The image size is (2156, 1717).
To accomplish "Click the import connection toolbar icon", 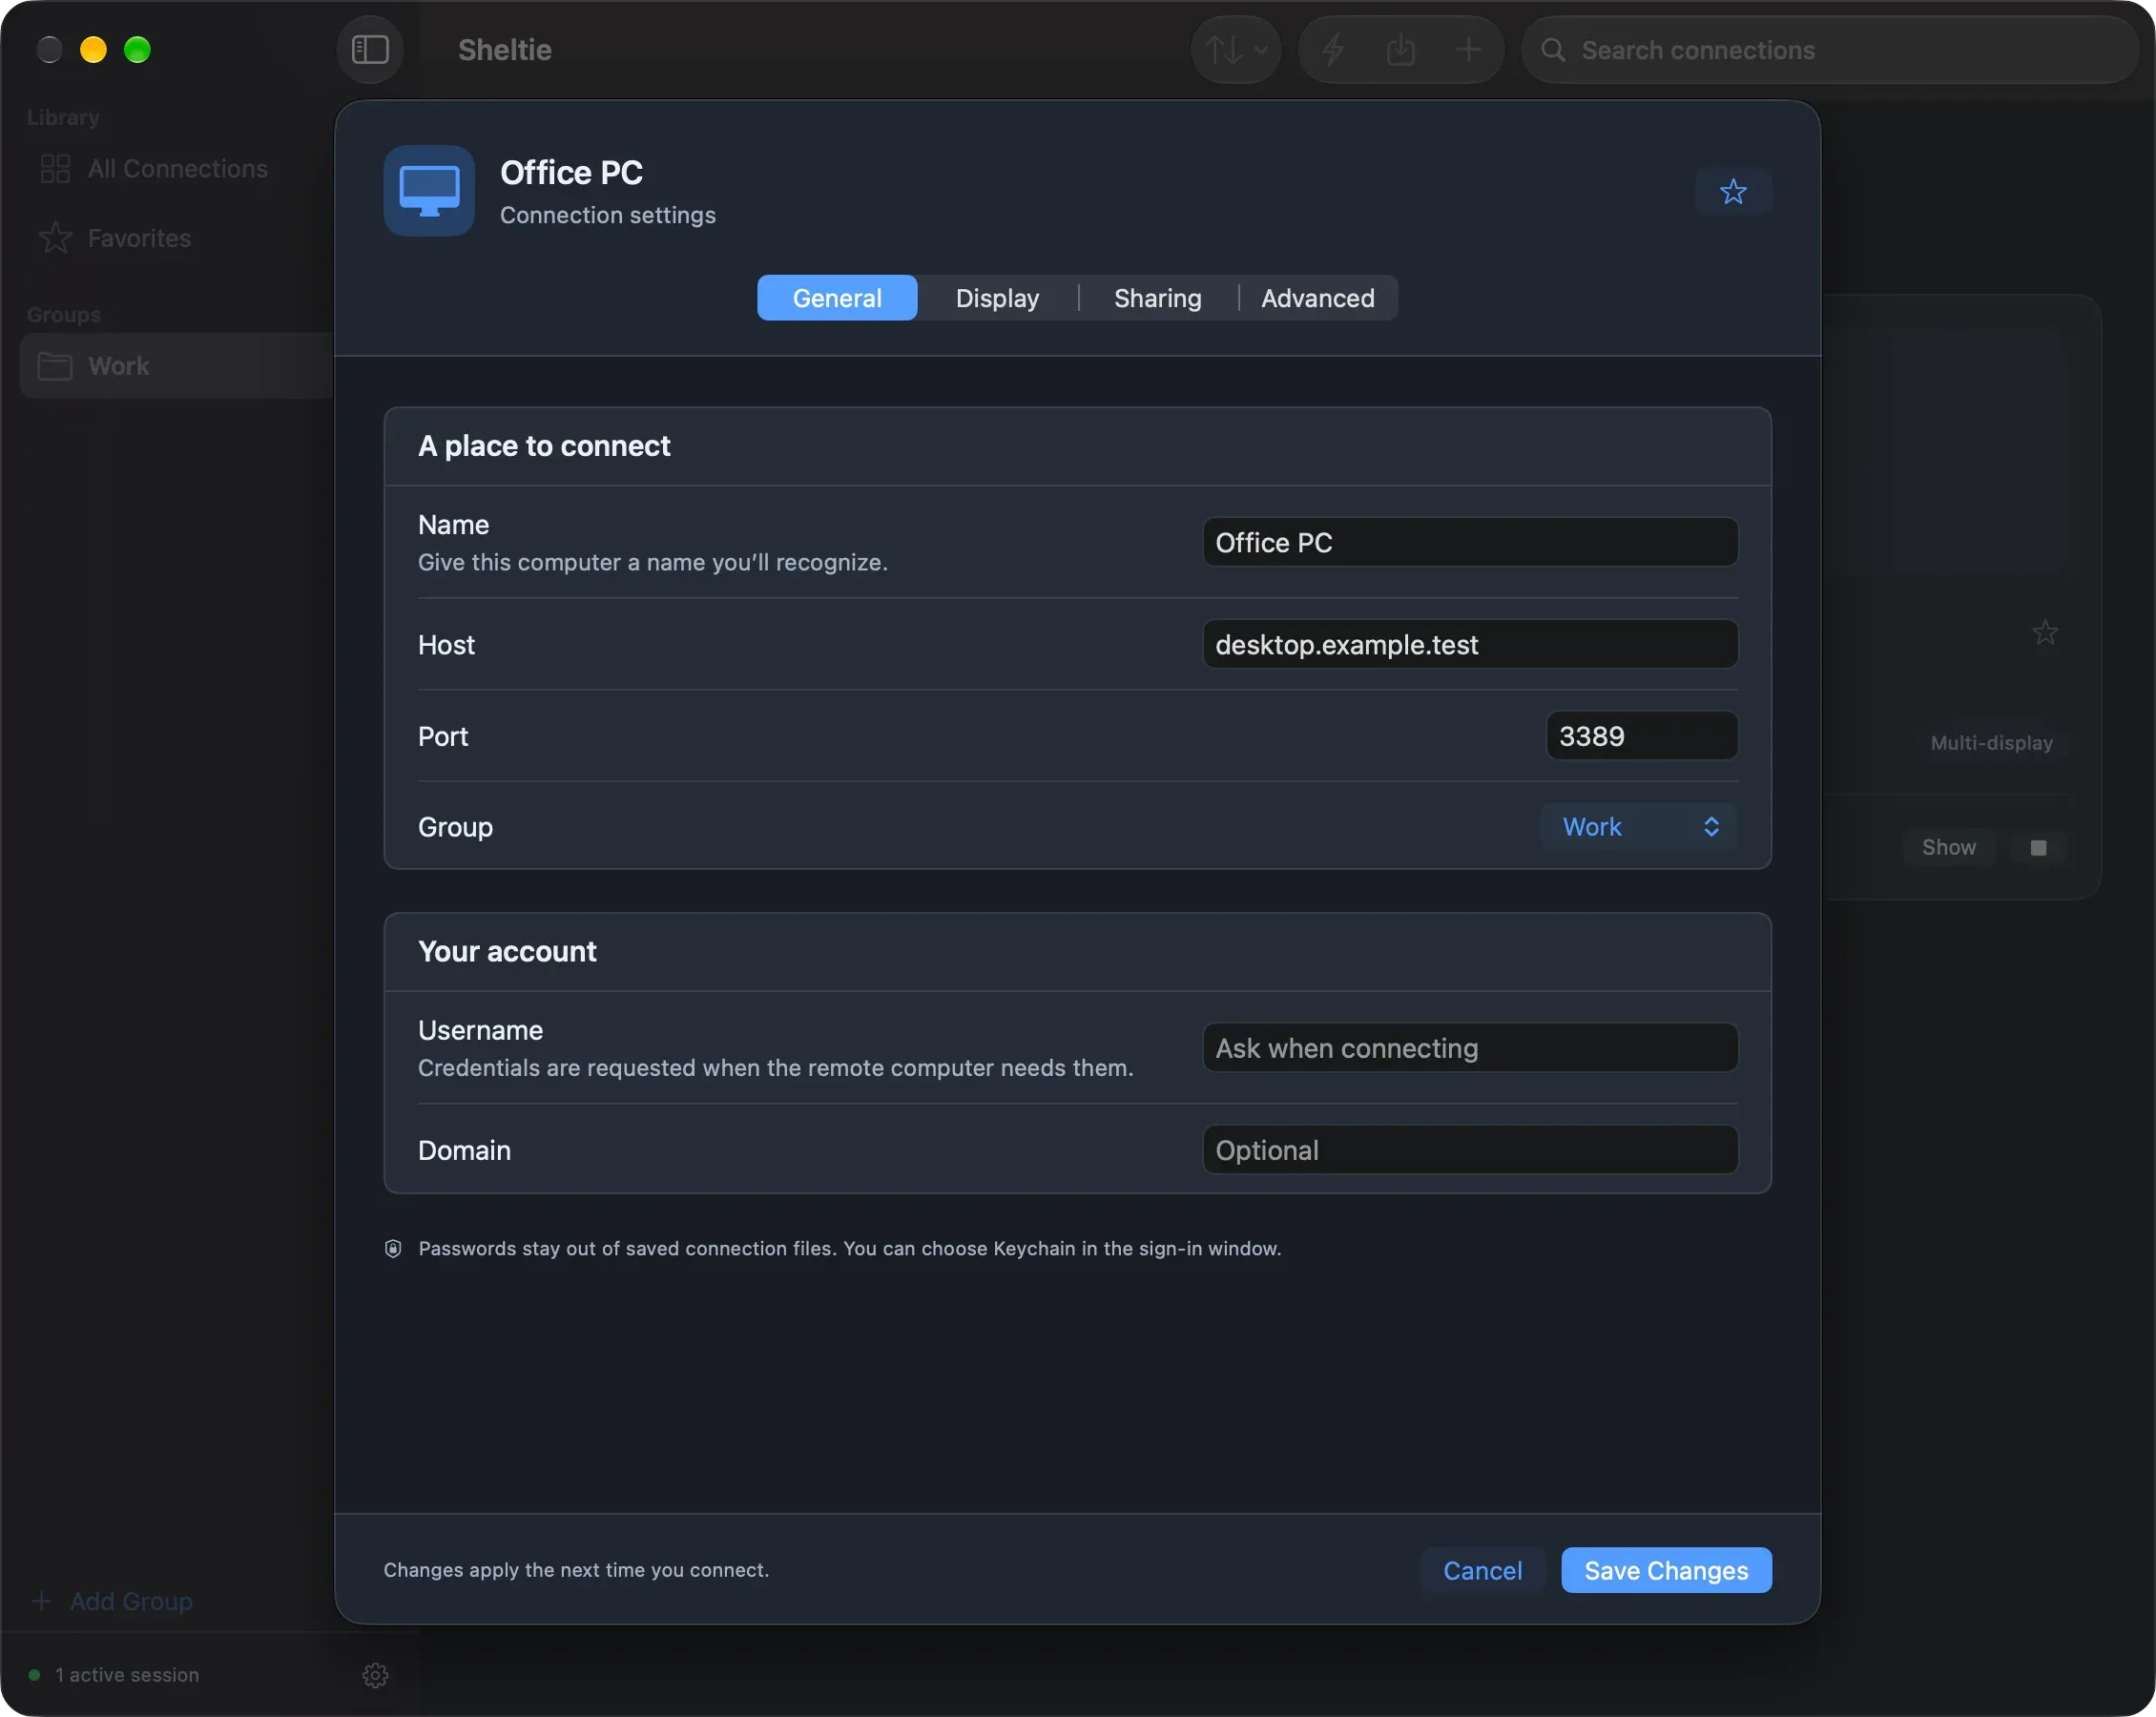I will (x=1400, y=49).
